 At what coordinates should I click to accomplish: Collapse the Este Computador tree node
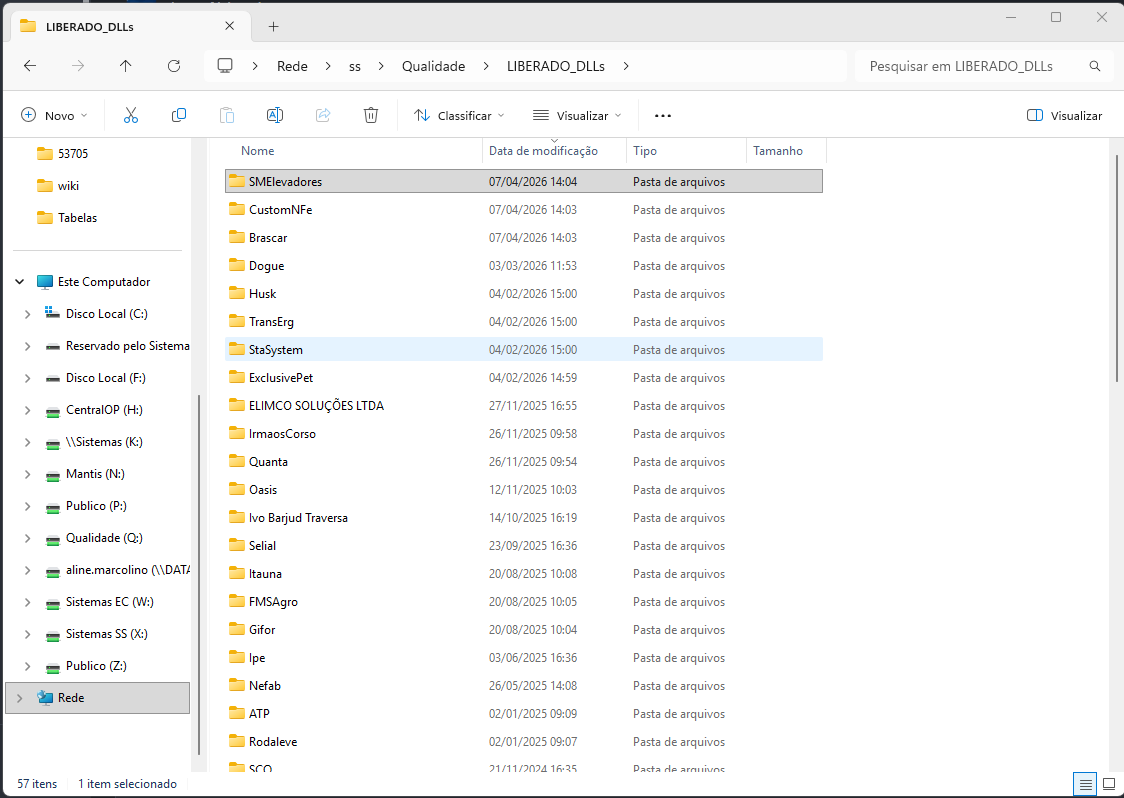tap(19, 282)
